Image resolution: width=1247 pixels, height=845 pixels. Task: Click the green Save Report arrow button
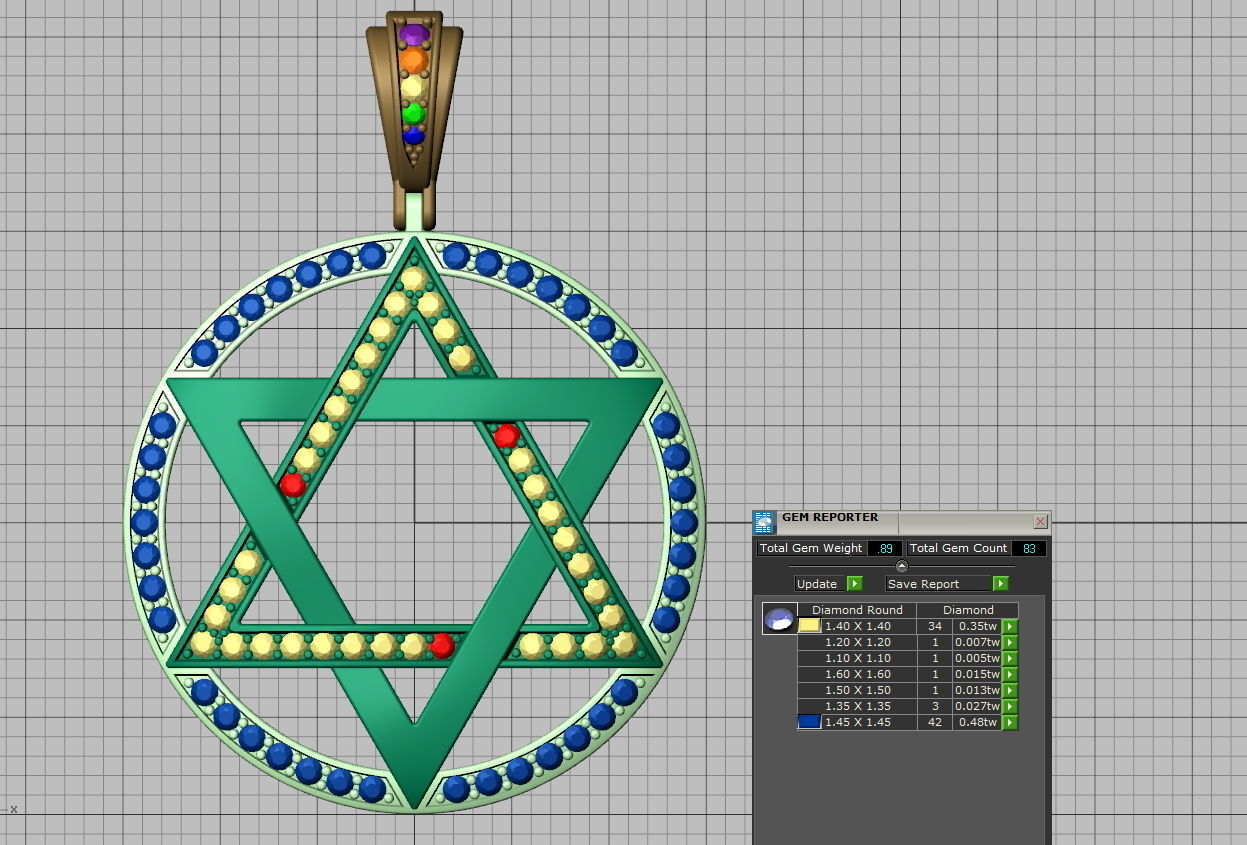(1000, 583)
